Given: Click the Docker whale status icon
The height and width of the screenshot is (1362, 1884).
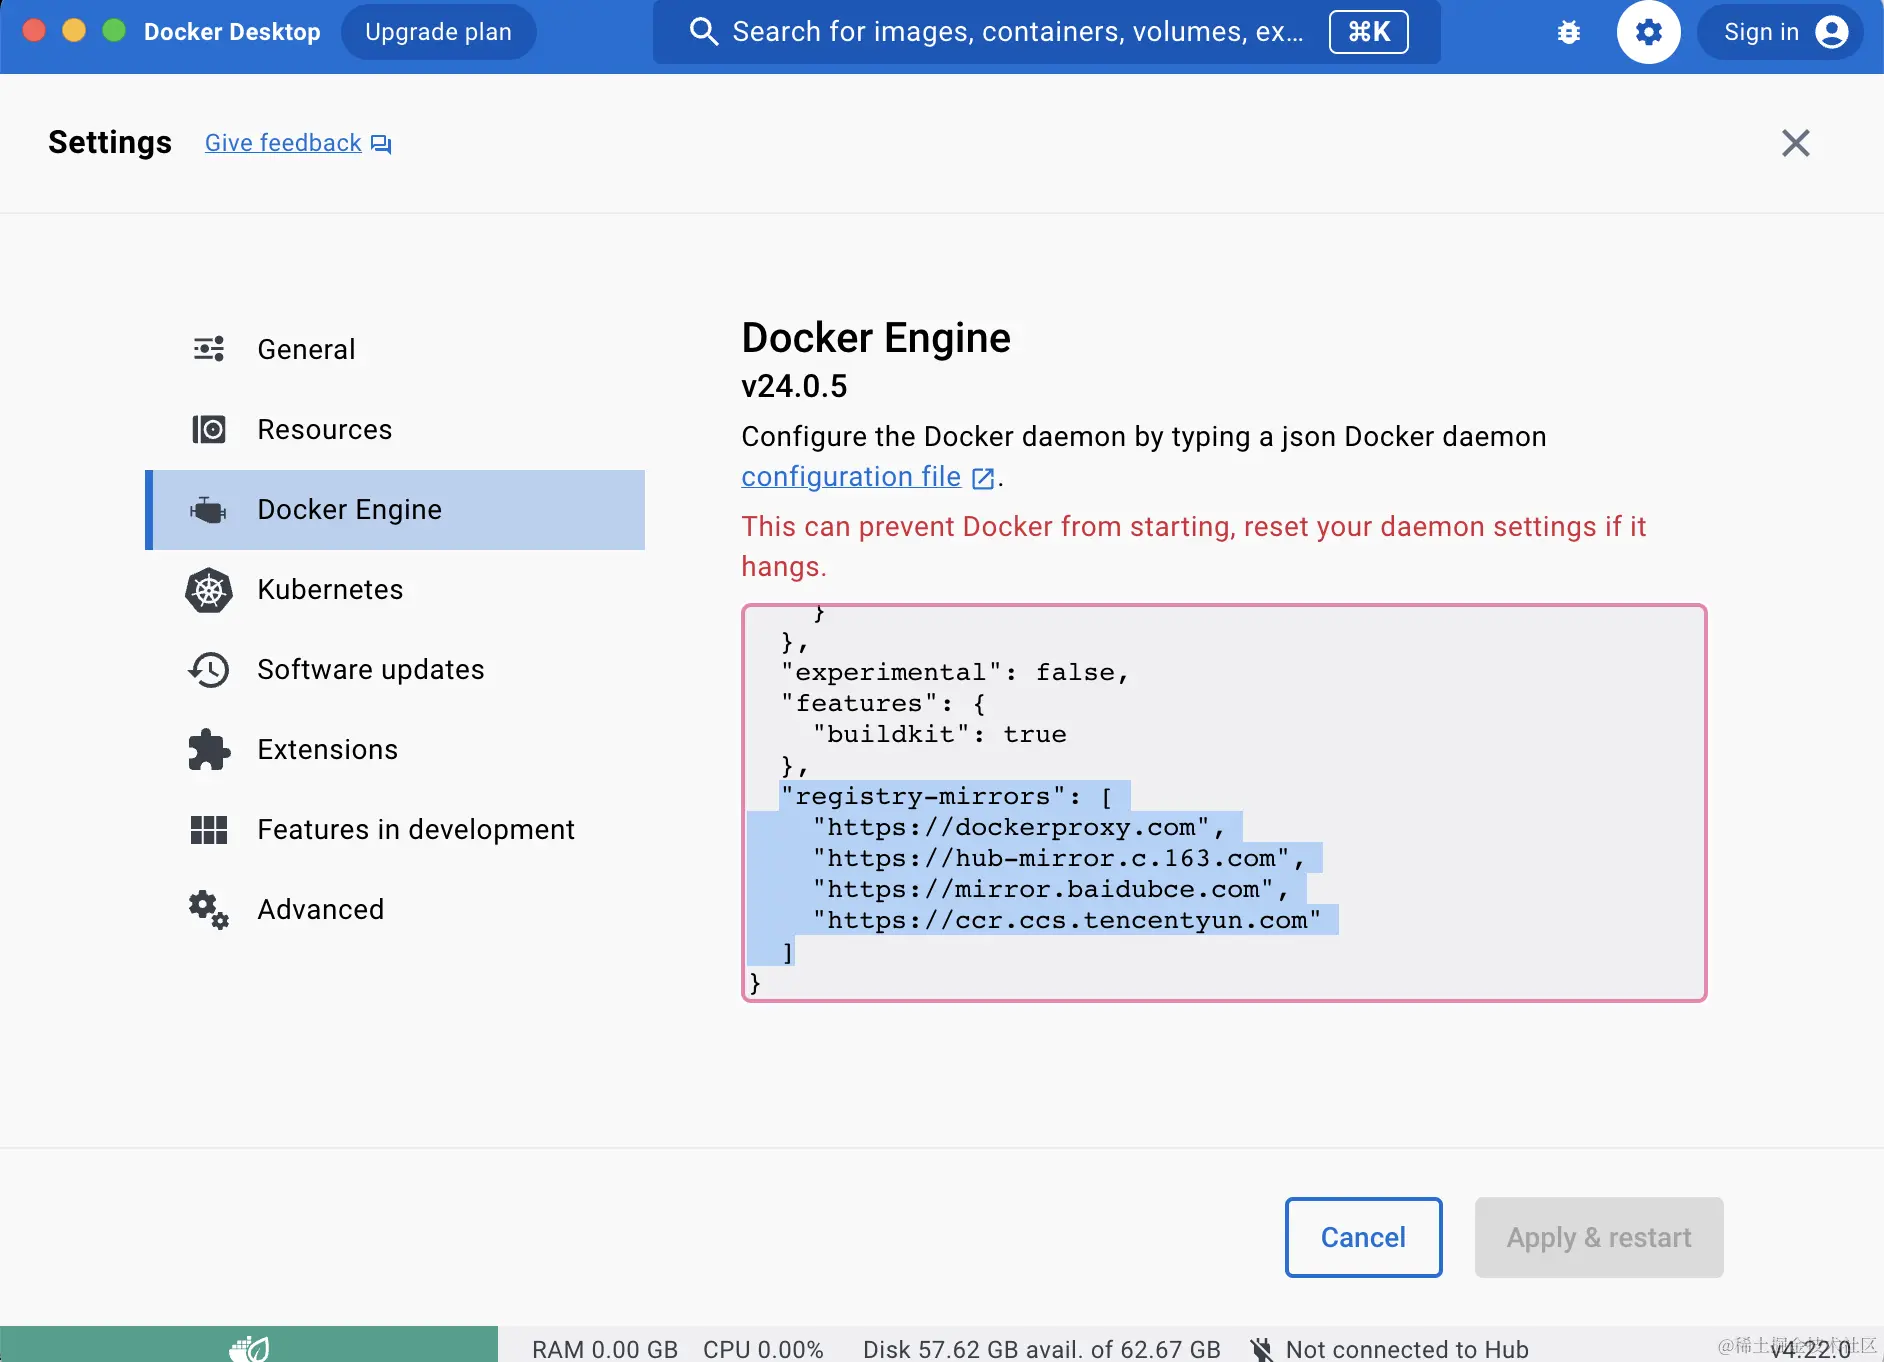Looking at the screenshot, I should pyautogui.click(x=249, y=1347).
